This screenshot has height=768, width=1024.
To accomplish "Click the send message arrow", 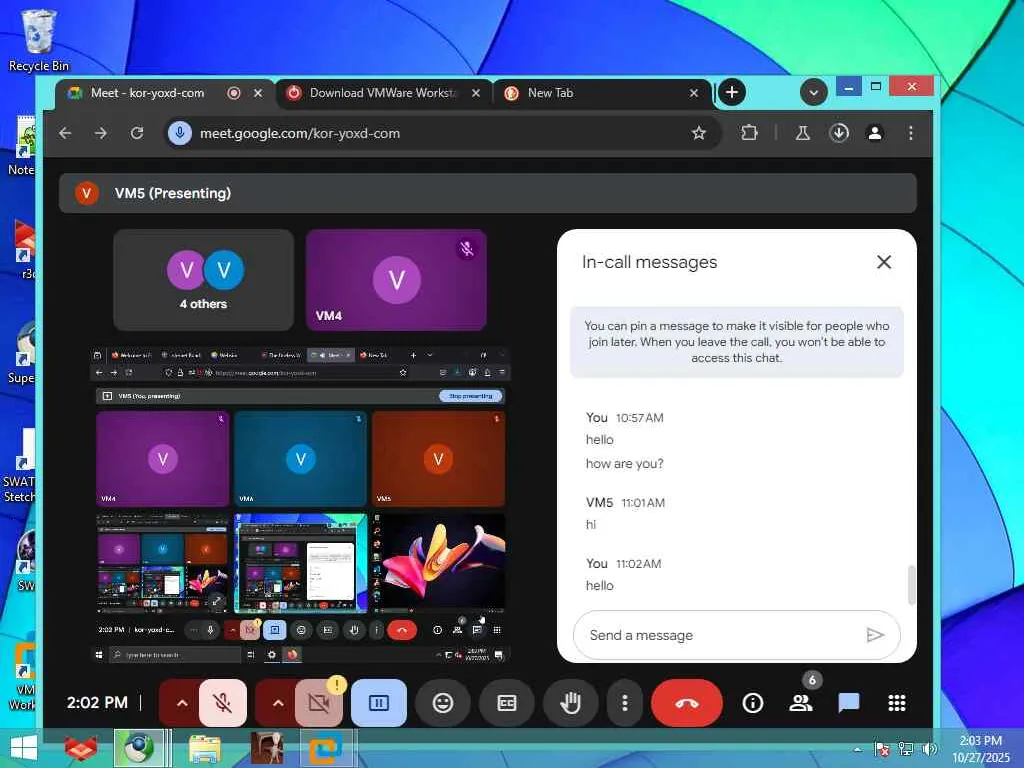I will 874,635.
